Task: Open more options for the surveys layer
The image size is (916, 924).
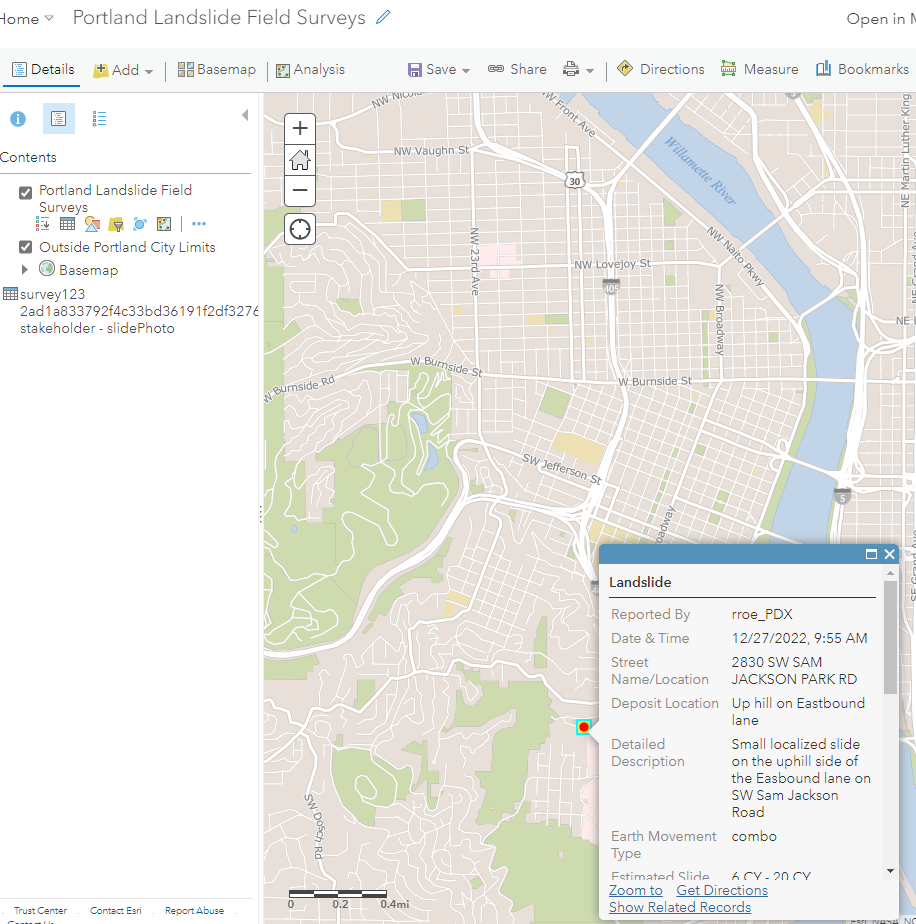Action: (x=198, y=223)
